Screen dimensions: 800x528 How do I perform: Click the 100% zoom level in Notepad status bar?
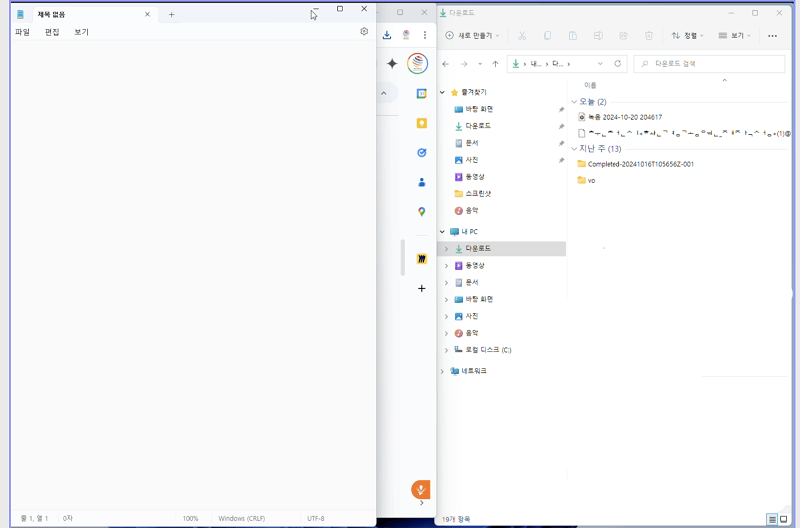pyautogui.click(x=190, y=518)
